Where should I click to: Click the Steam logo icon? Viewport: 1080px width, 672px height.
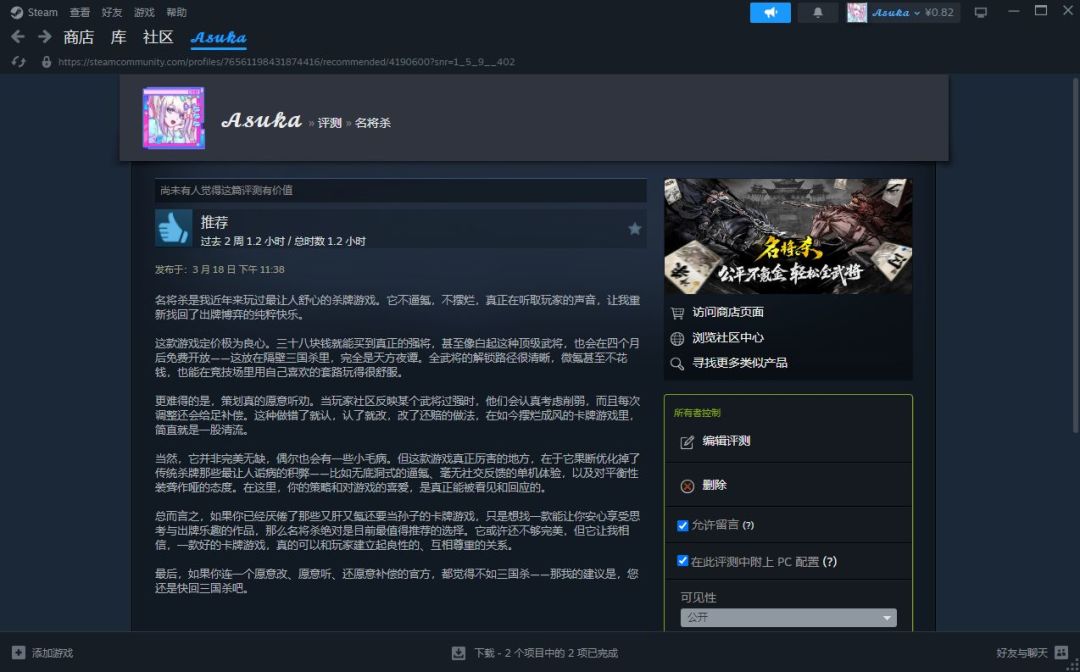(x=17, y=12)
